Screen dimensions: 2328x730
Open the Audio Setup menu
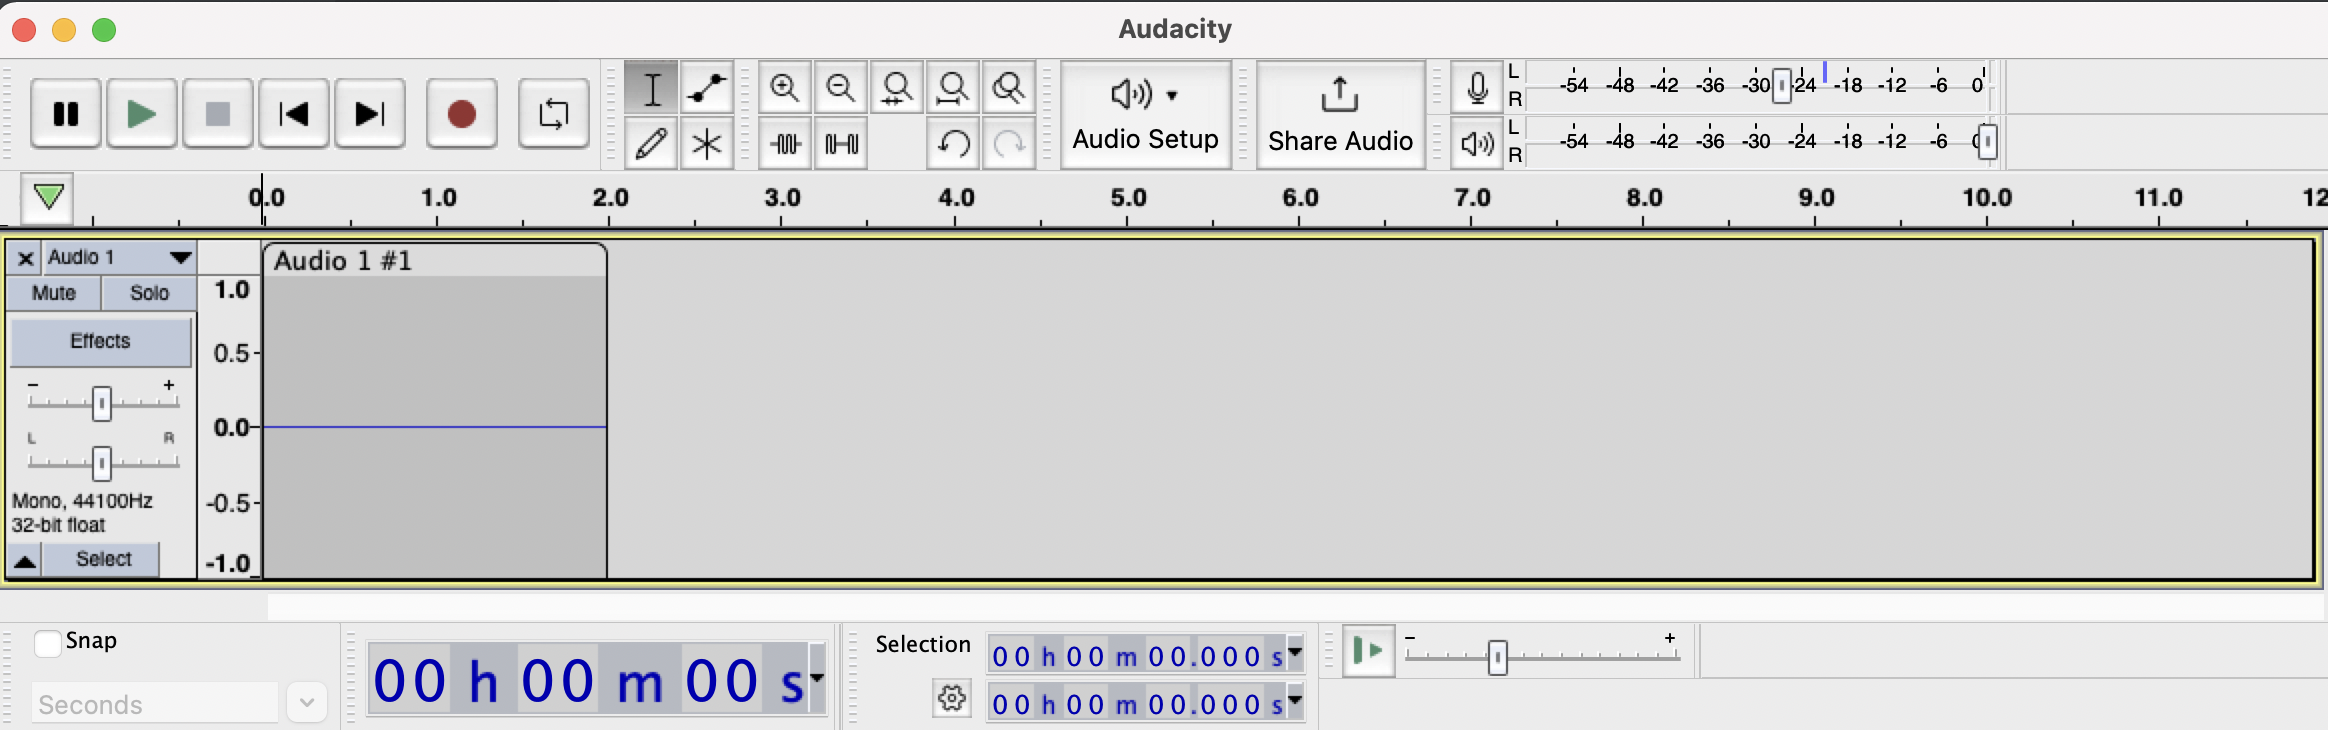click(1146, 115)
